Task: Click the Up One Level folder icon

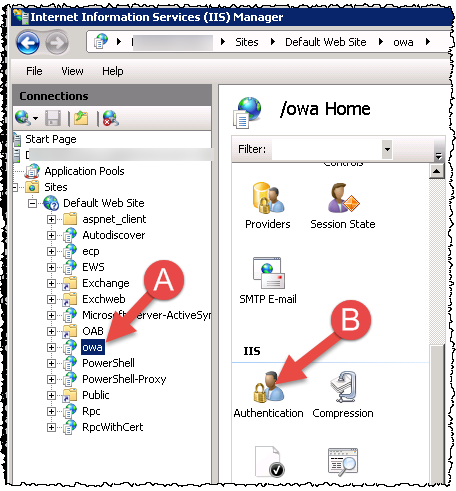Action: pyautogui.click(x=81, y=118)
